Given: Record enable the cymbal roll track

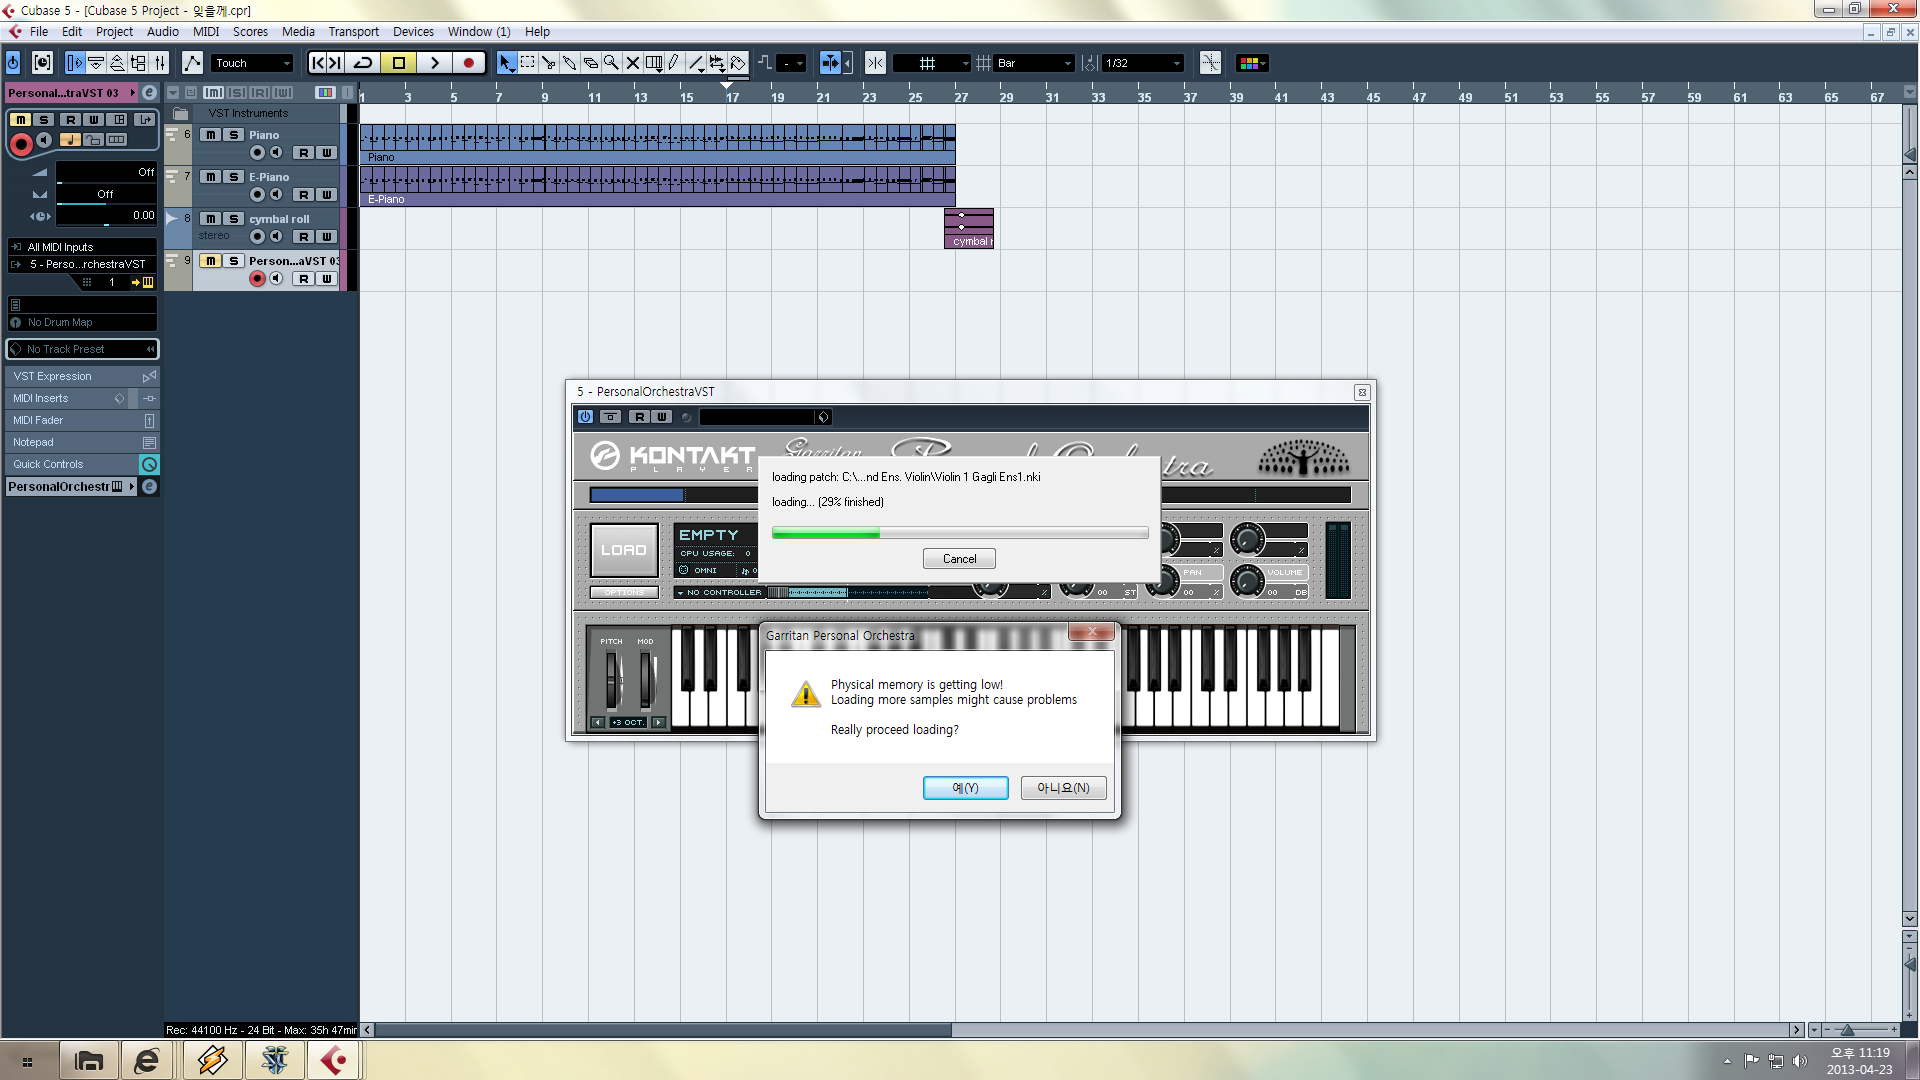Looking at the screenshot, I should tap(258, 237).
